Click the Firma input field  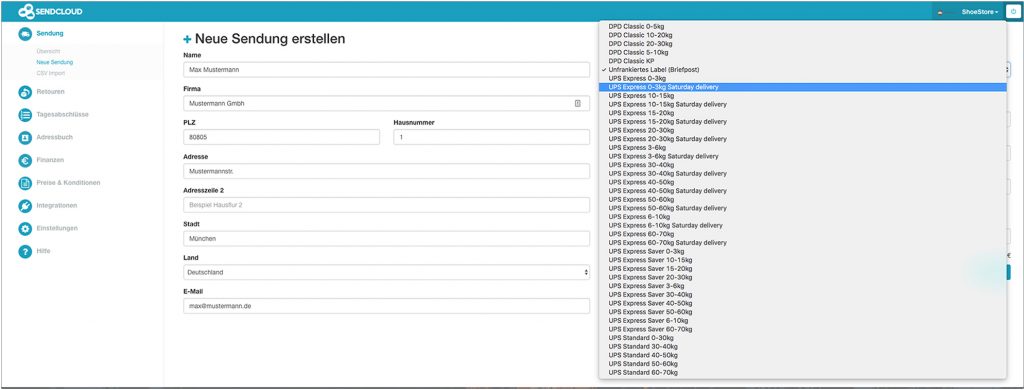coord(386,103)
